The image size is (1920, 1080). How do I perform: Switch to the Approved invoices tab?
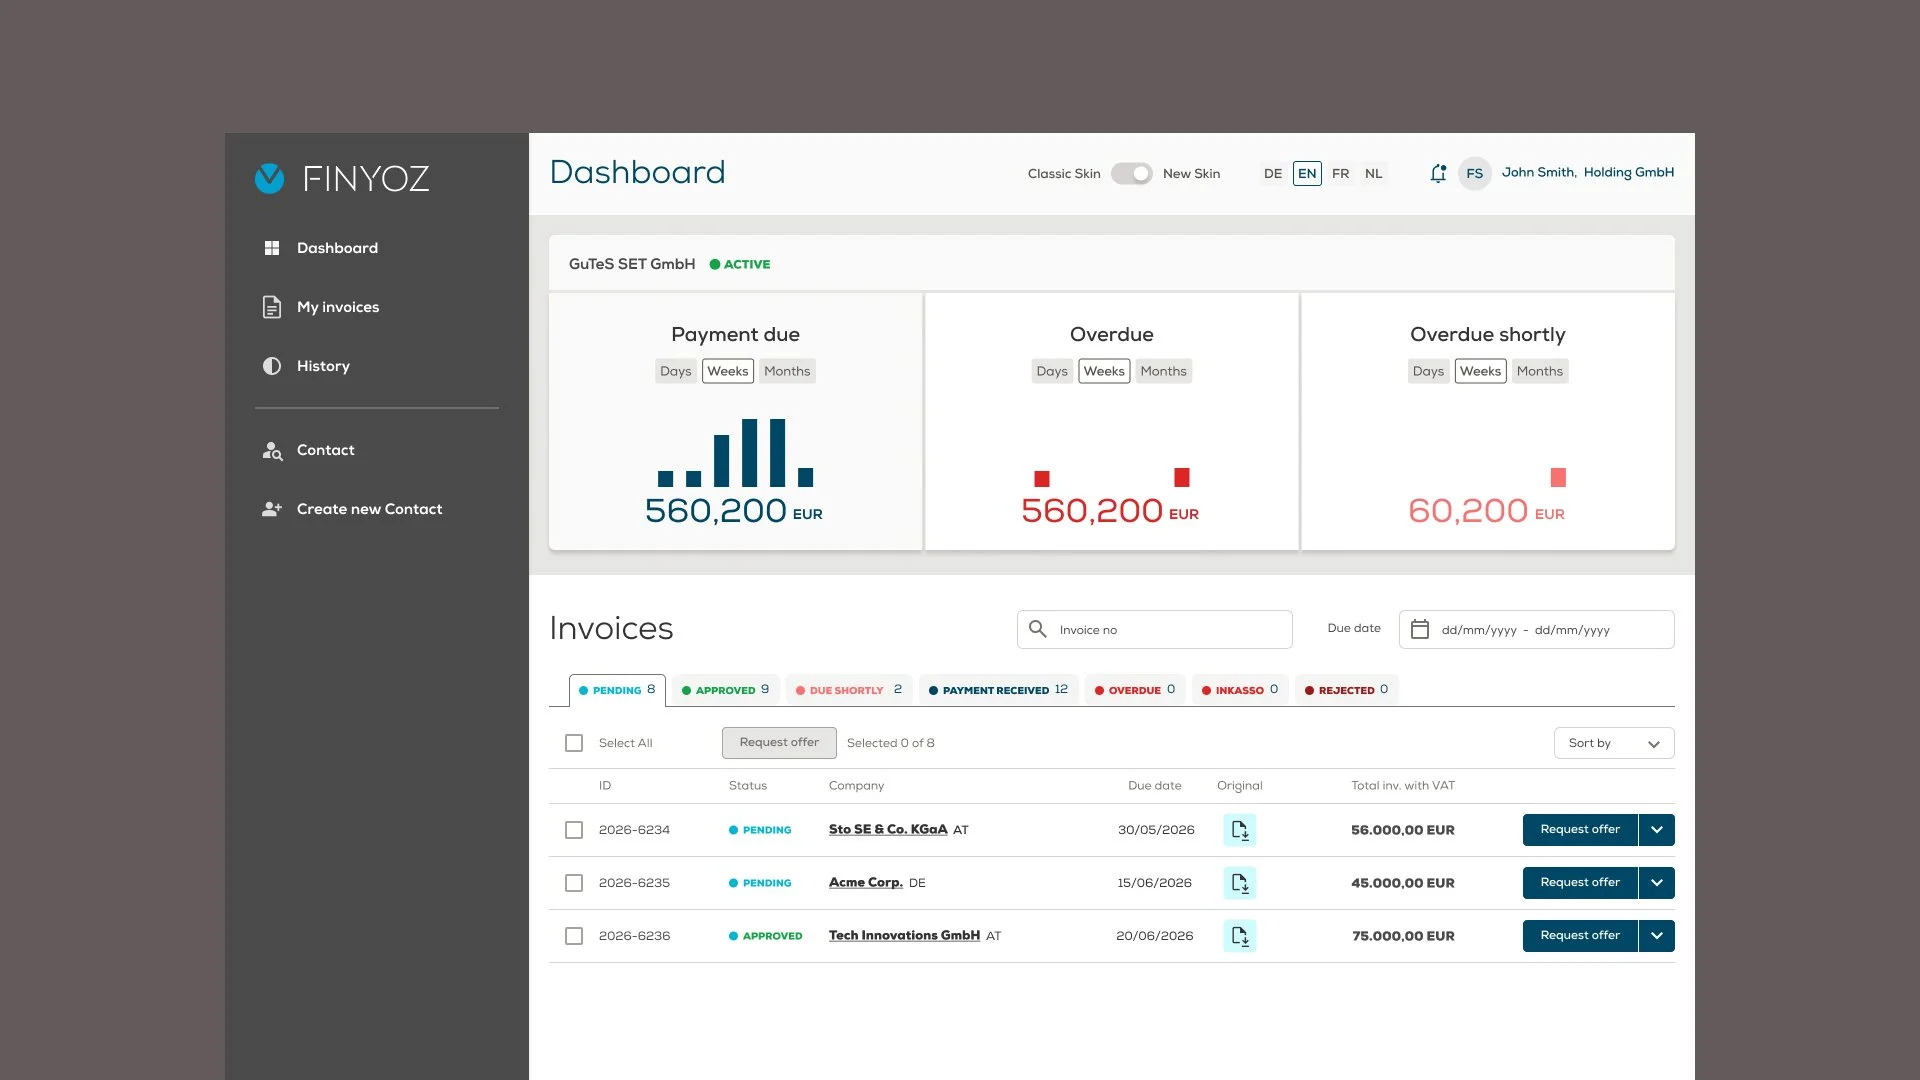click(725, 690)
